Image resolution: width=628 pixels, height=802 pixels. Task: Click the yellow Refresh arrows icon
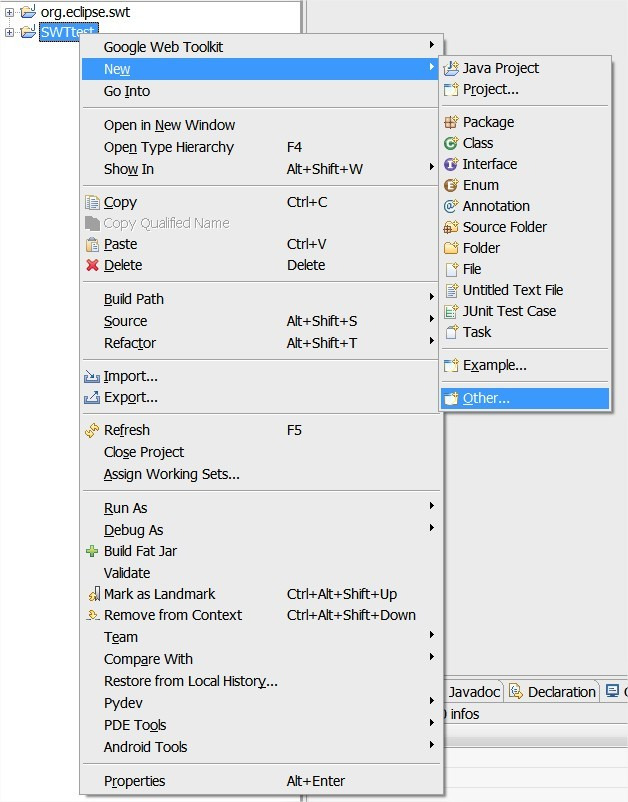point(92,431)
